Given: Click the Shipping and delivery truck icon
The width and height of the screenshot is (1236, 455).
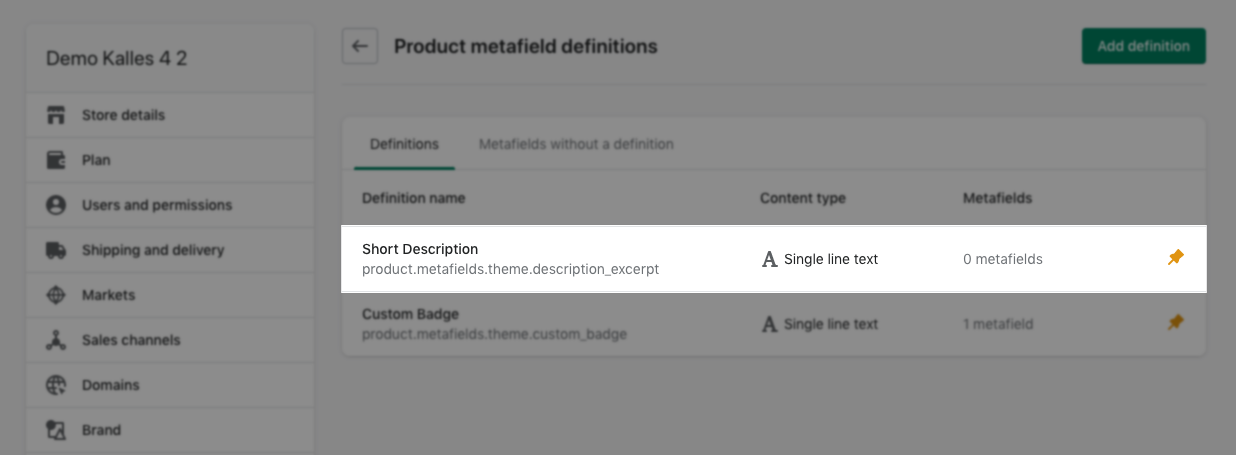Looking at the screenshot, I should pos(56,250).
